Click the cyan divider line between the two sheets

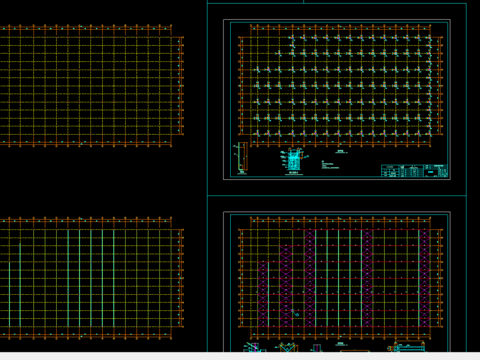(337, 196)
